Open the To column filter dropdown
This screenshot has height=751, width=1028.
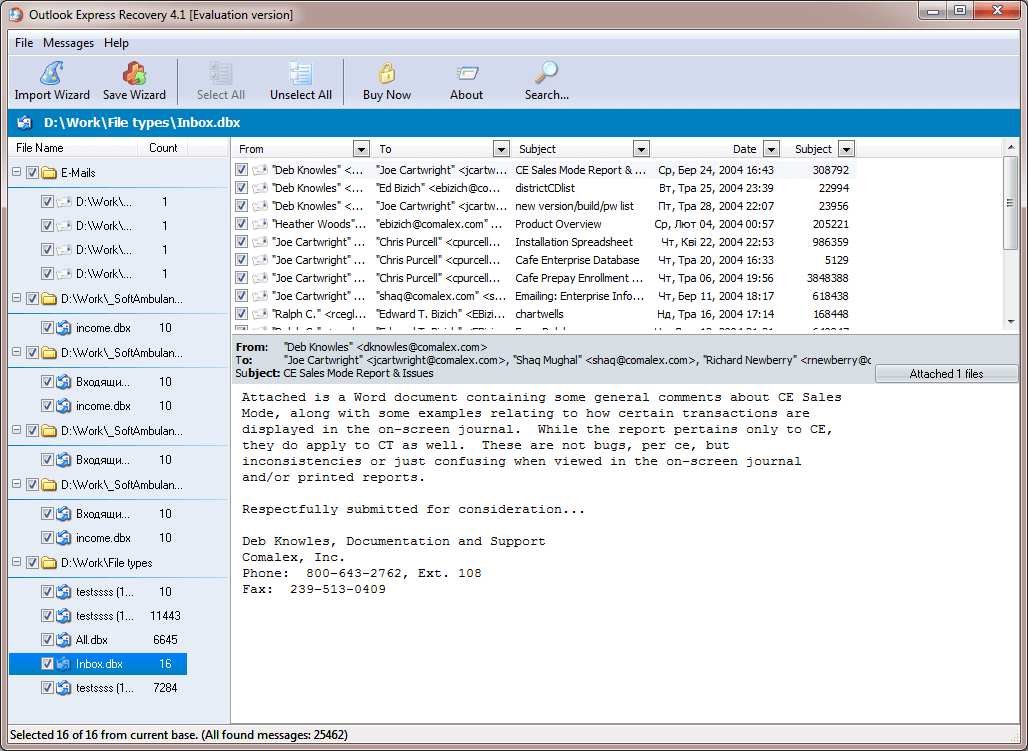(x=502, y=149)
